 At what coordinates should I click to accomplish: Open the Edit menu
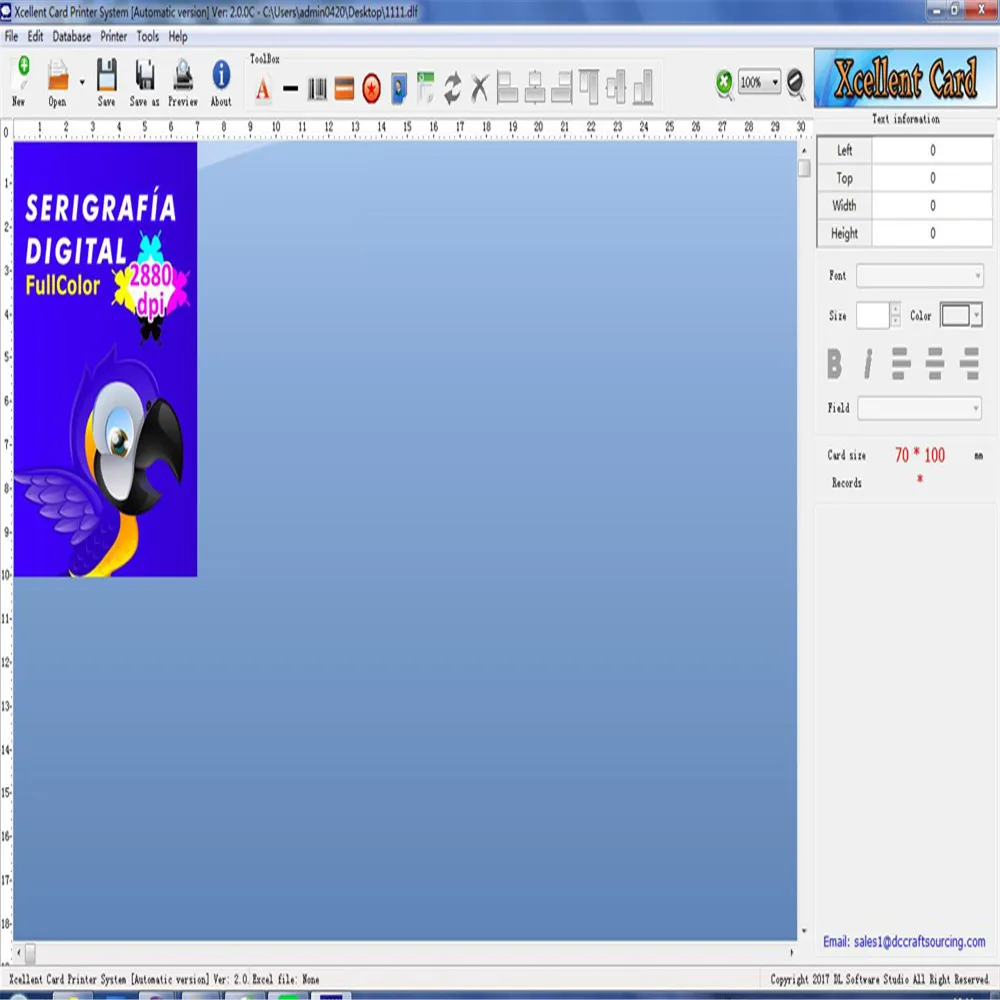[35, 36]
